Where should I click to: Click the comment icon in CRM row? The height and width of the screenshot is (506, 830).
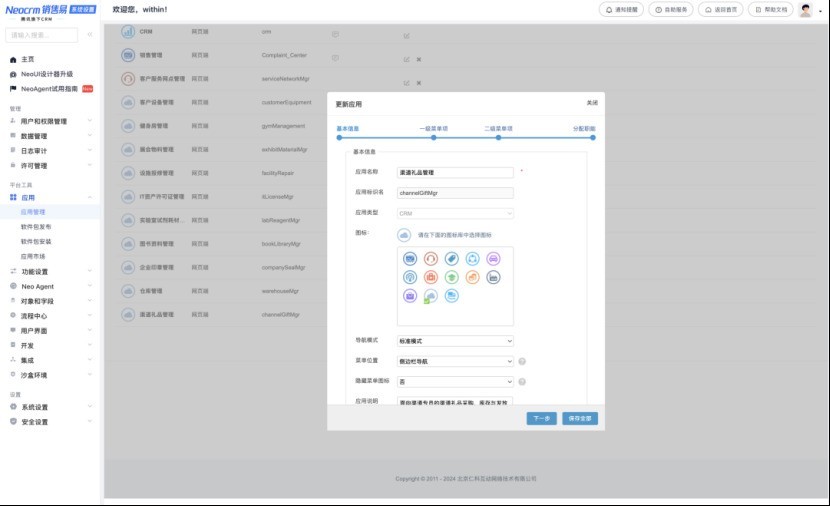point(335,34)
